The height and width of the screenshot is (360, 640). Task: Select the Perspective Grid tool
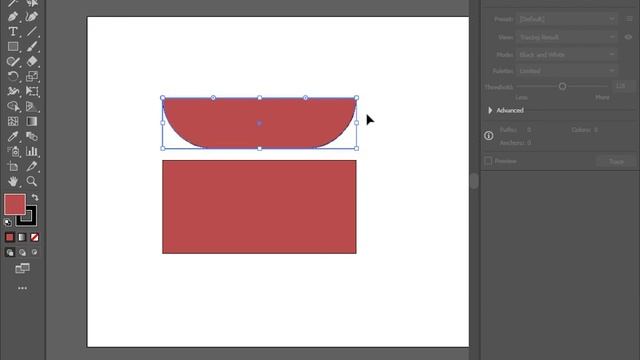pyautogui.click(x=31, y=107)
